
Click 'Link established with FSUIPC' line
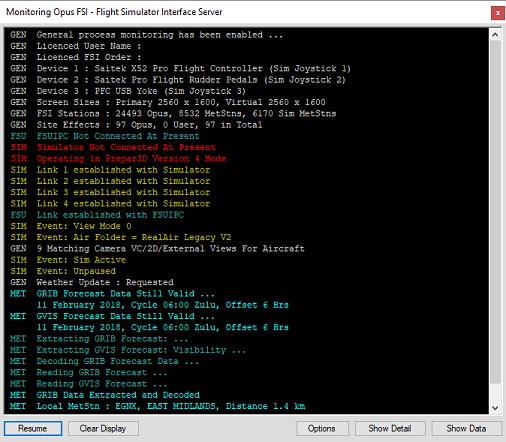point(97,215)
